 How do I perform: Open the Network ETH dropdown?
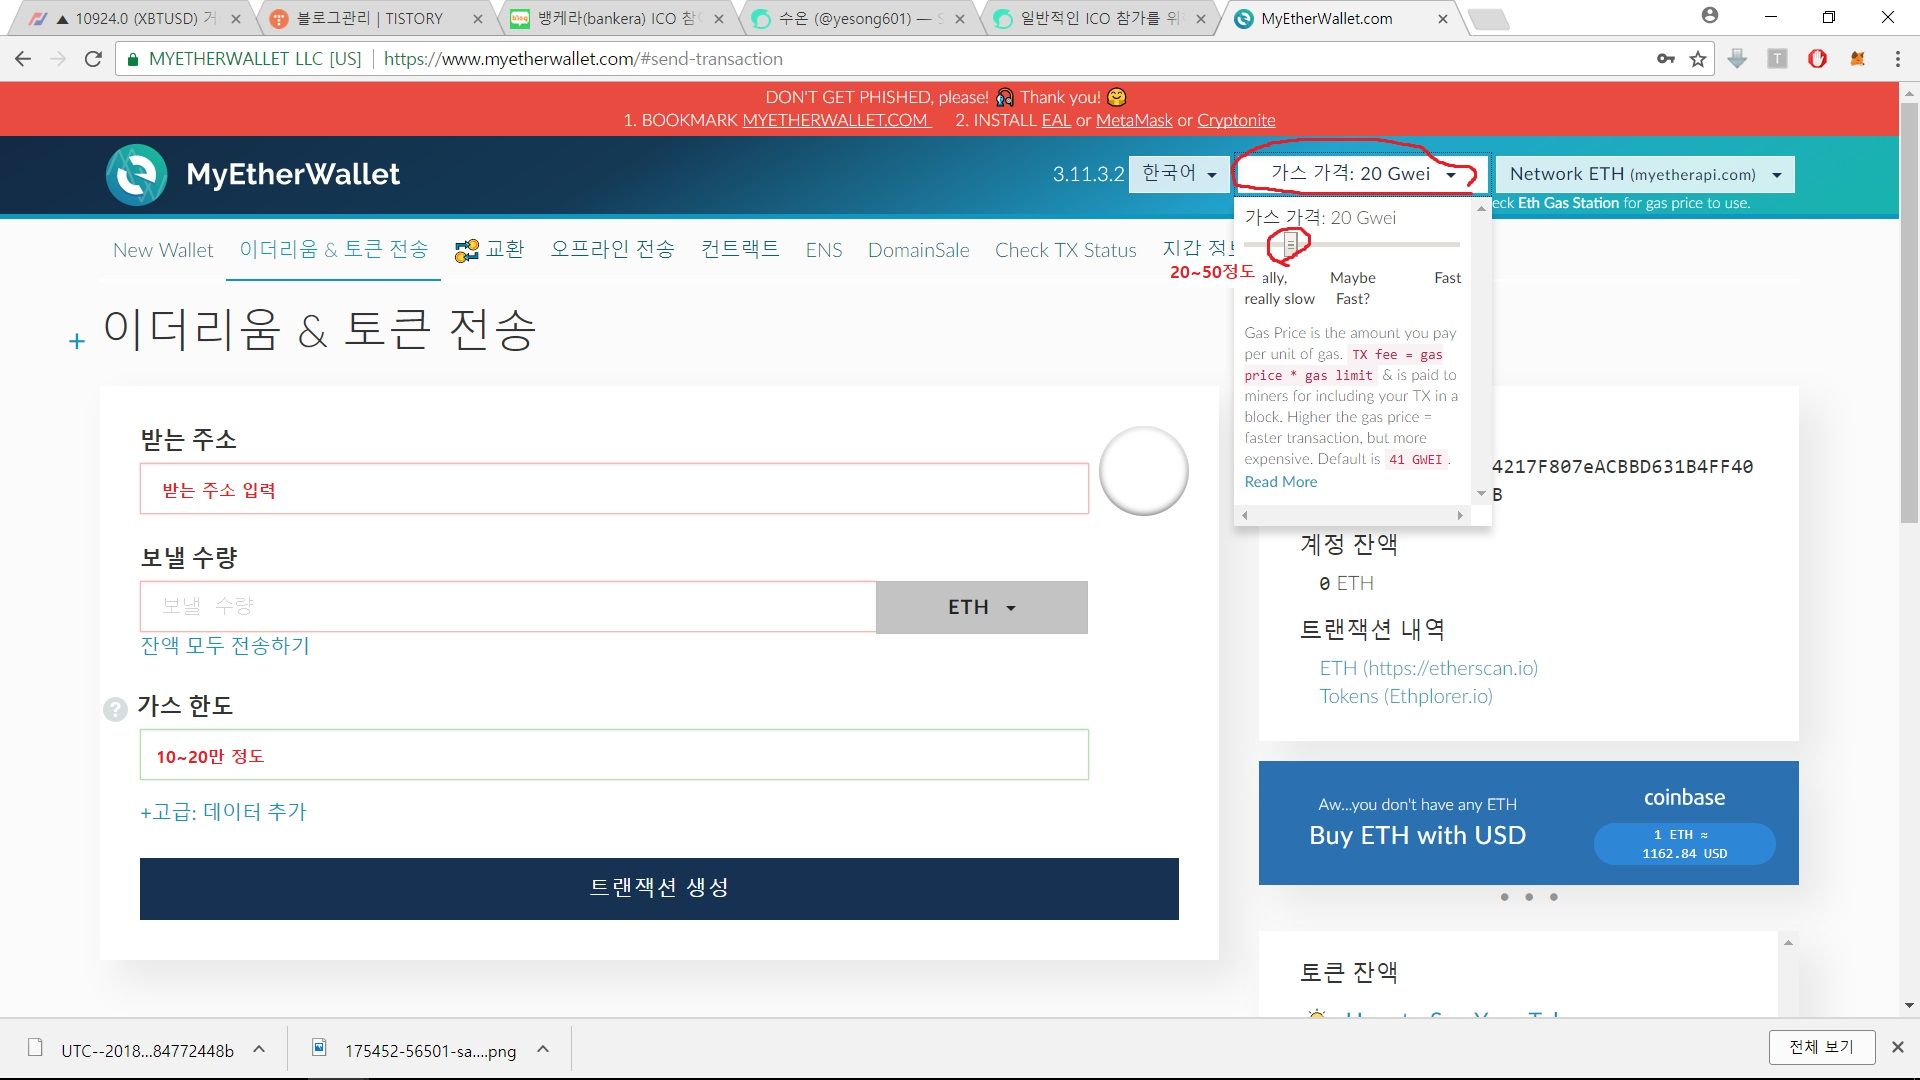[1645, 174]
